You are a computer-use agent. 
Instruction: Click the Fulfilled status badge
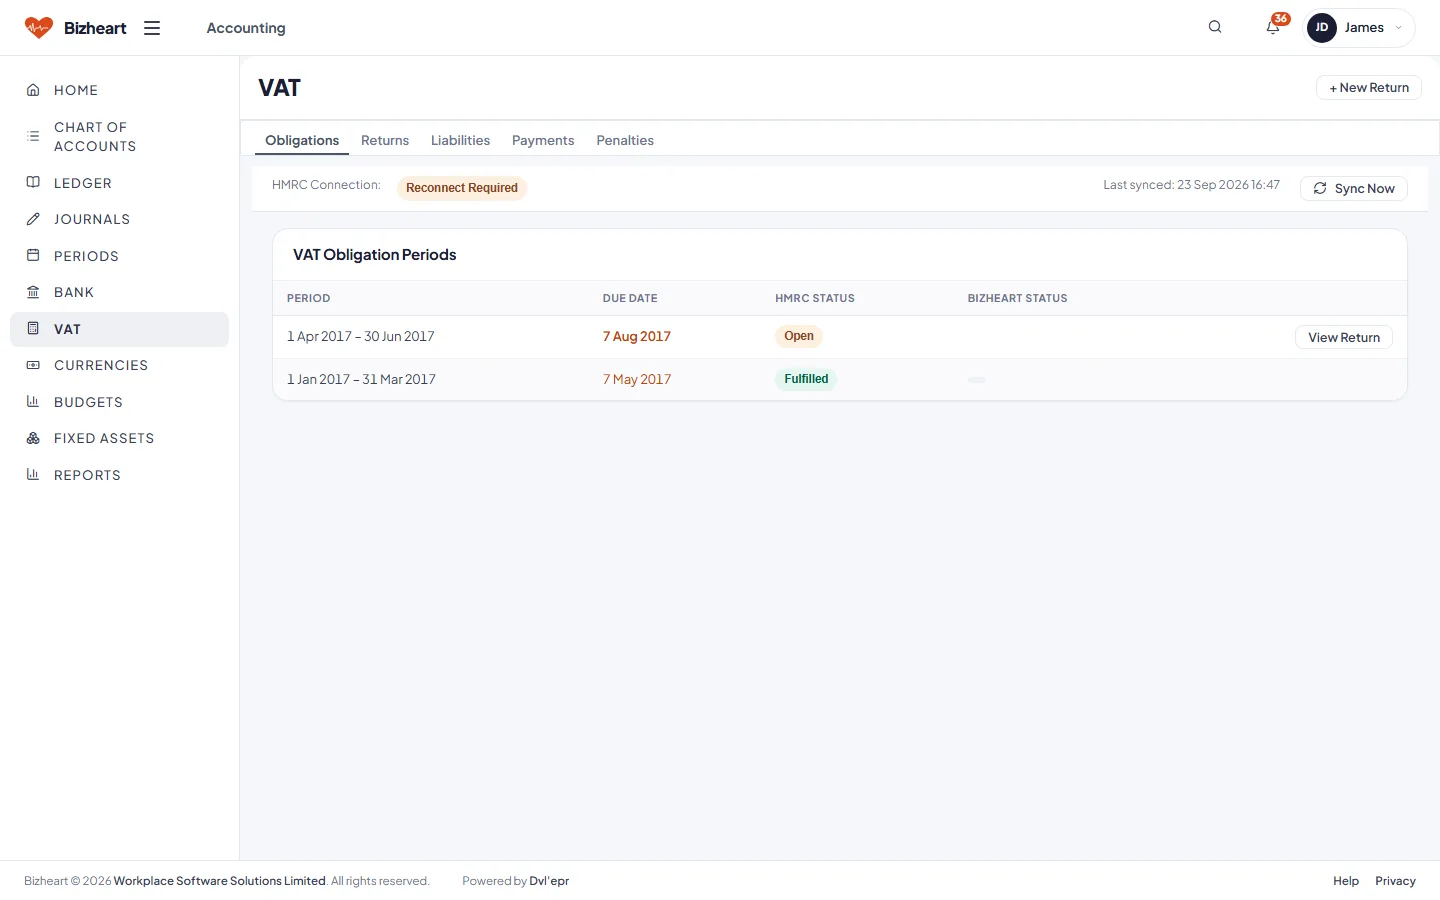pyautogui.click(x=806, y=379)
